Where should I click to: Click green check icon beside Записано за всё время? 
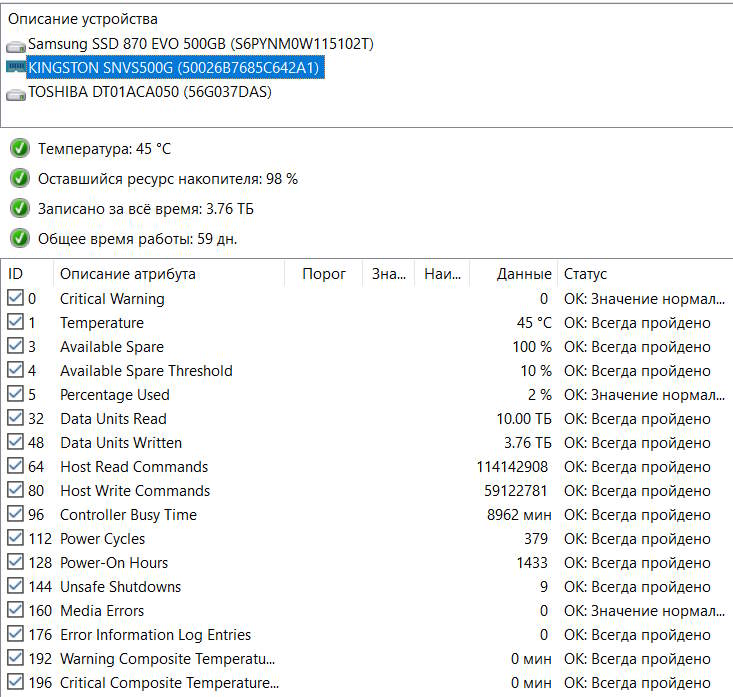pos(20,208)
